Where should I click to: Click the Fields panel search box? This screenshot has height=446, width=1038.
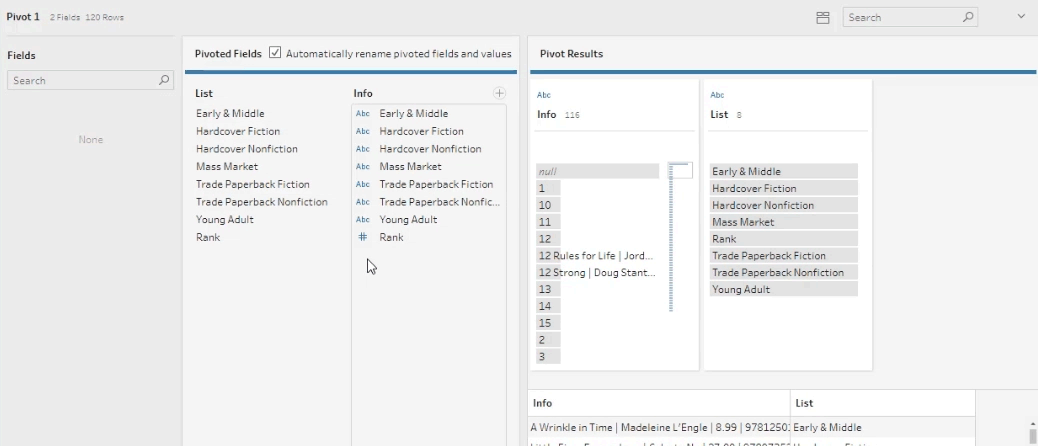pyautogui.click(x=85, y=80)
